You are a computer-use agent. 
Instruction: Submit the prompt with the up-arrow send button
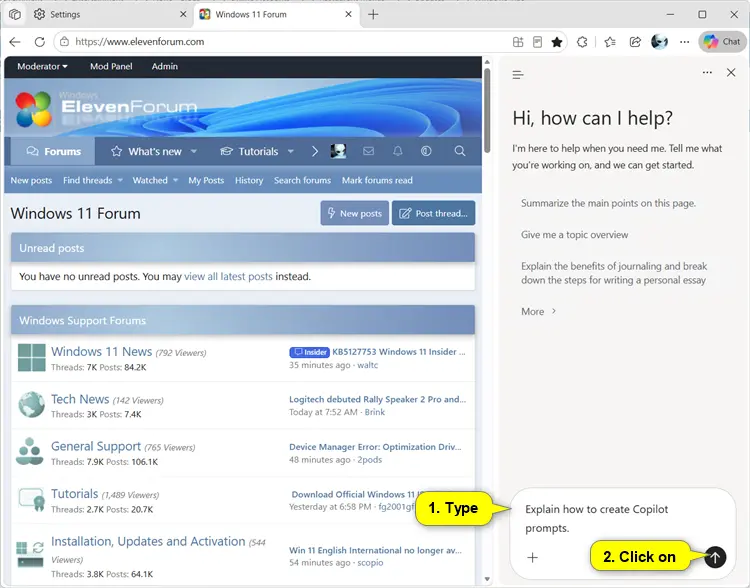coord(715,557)
